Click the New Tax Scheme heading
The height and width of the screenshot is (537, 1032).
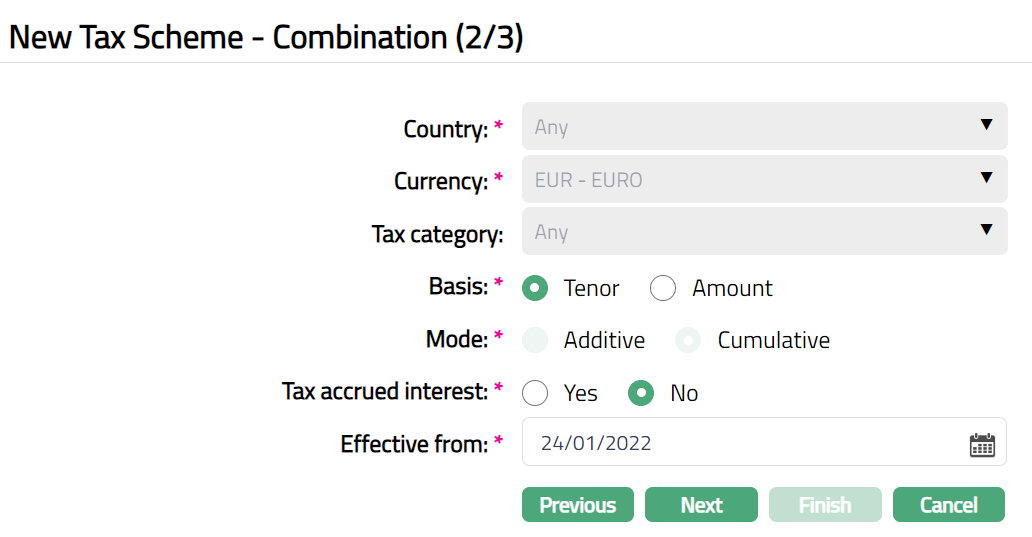(266, 38)
